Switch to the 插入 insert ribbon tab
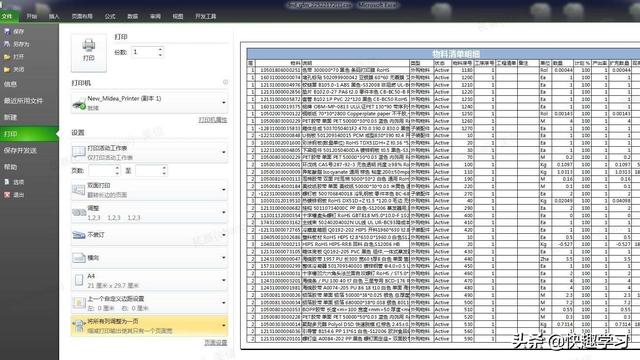This screenshot has width=640, height=360. [54, 16]
